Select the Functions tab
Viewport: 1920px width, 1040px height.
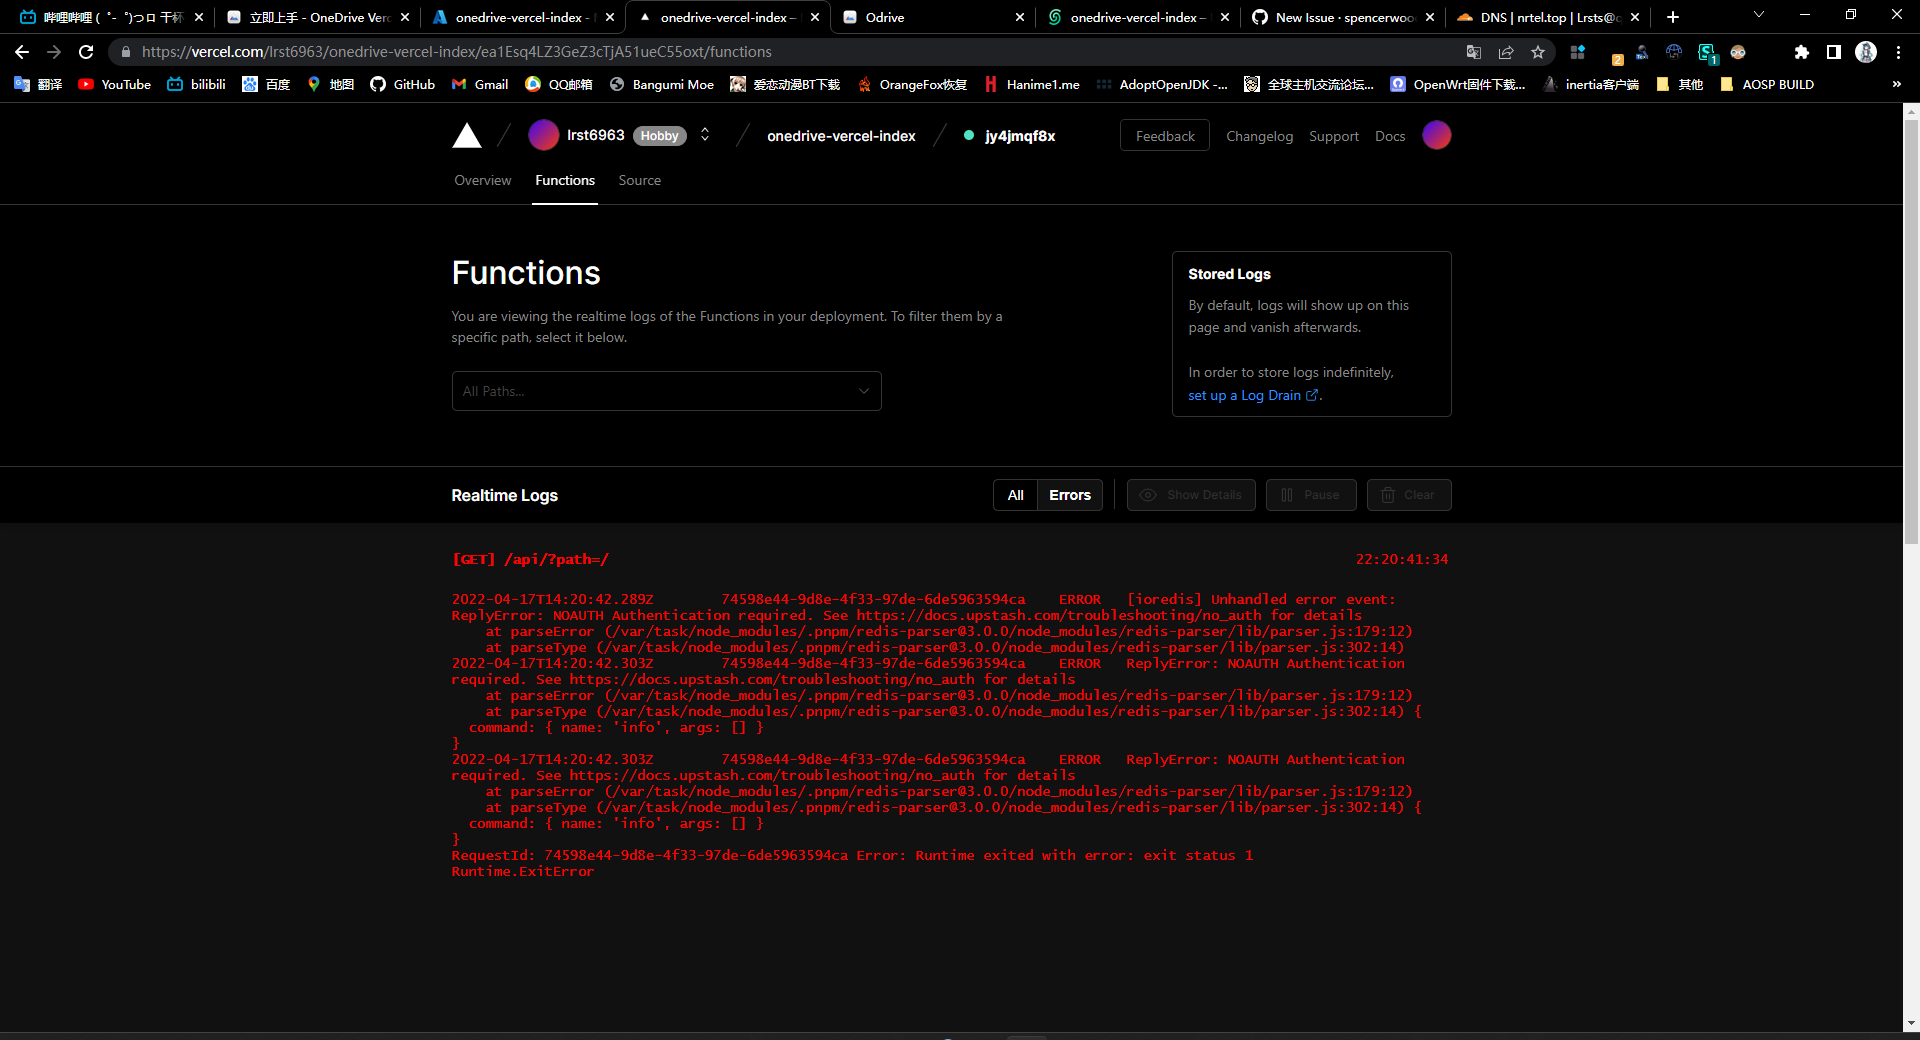tap(565, 180)
